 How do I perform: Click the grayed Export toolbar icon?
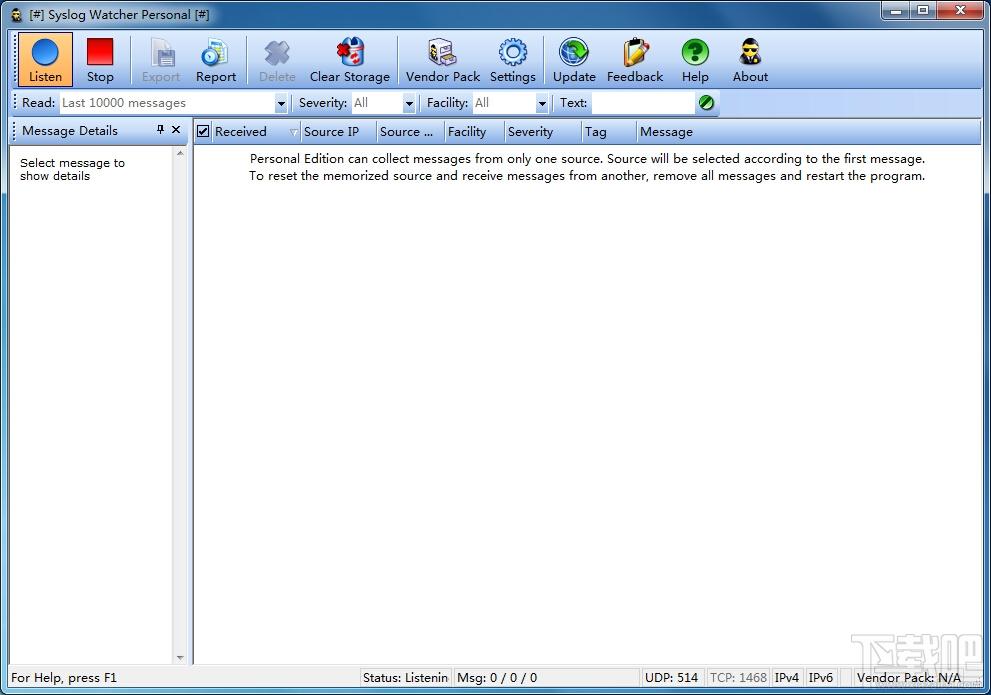pos(161,53)
